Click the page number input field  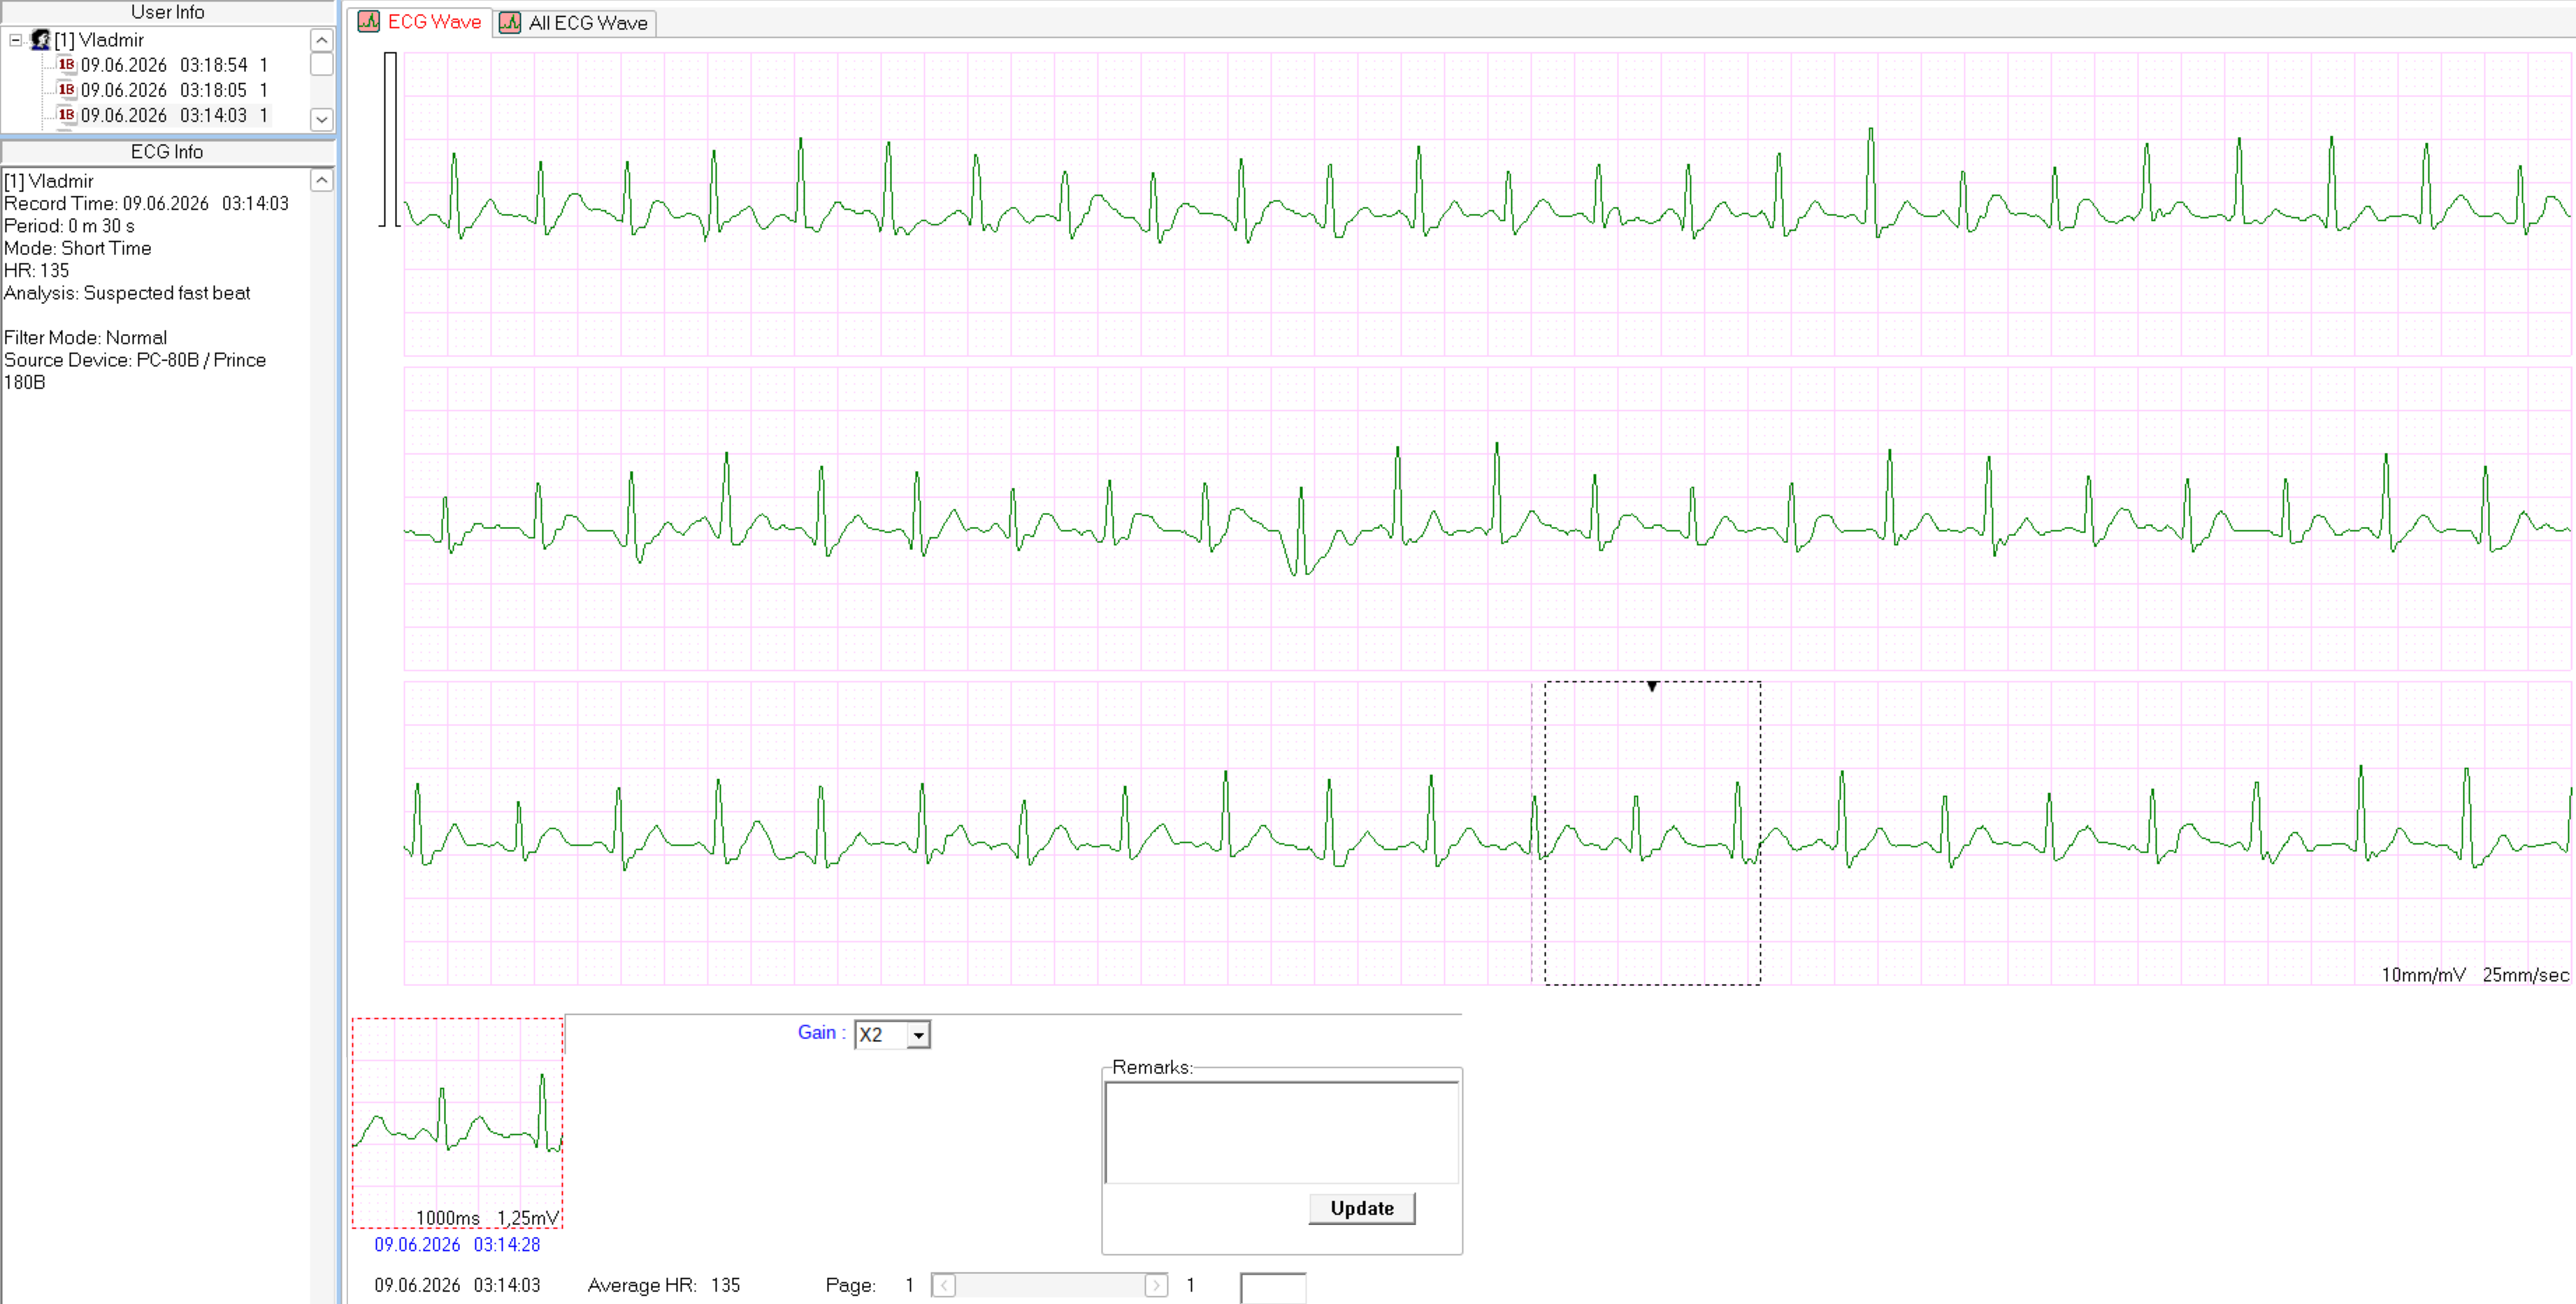pos(1273,1287)
